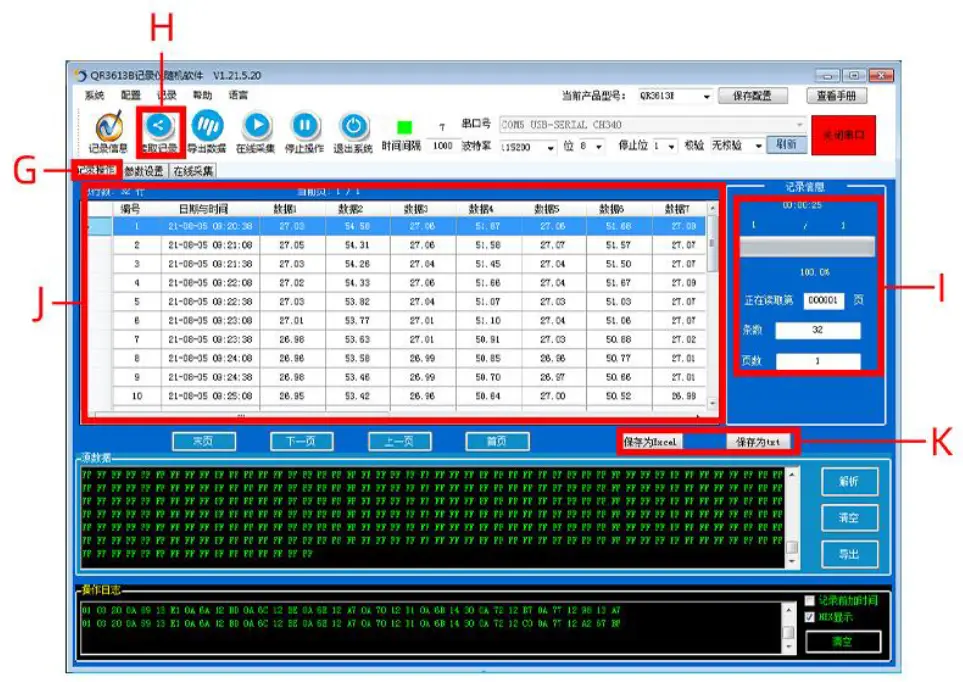Open the 记录 menu
The width and height of the screenshot is (963, 682).
coord(166,95)
